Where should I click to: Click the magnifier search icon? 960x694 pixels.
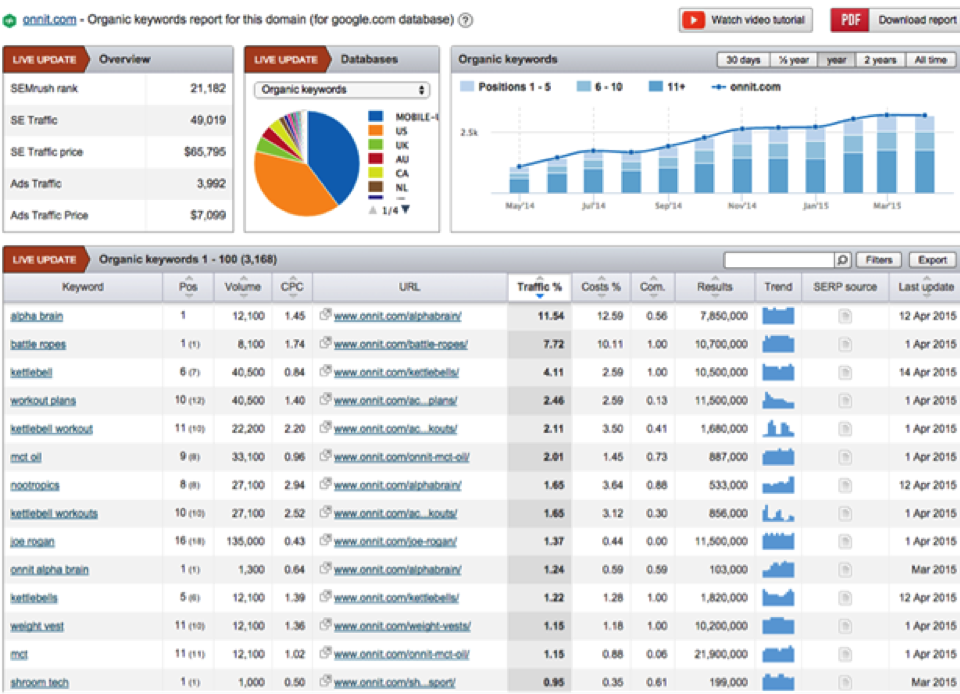click(842, 260)
